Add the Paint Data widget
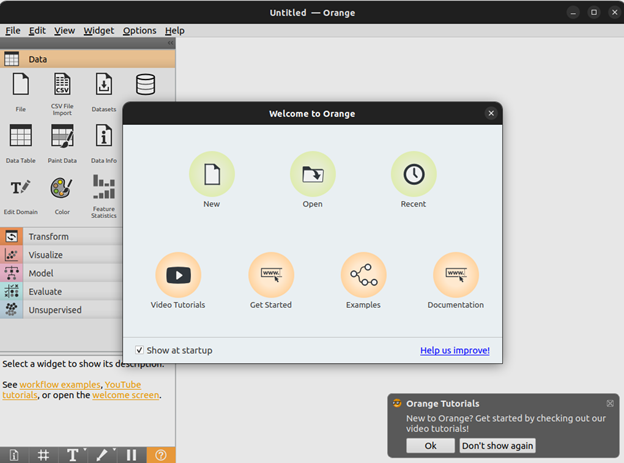The image size is (624, 463). (x=62, y=144)
